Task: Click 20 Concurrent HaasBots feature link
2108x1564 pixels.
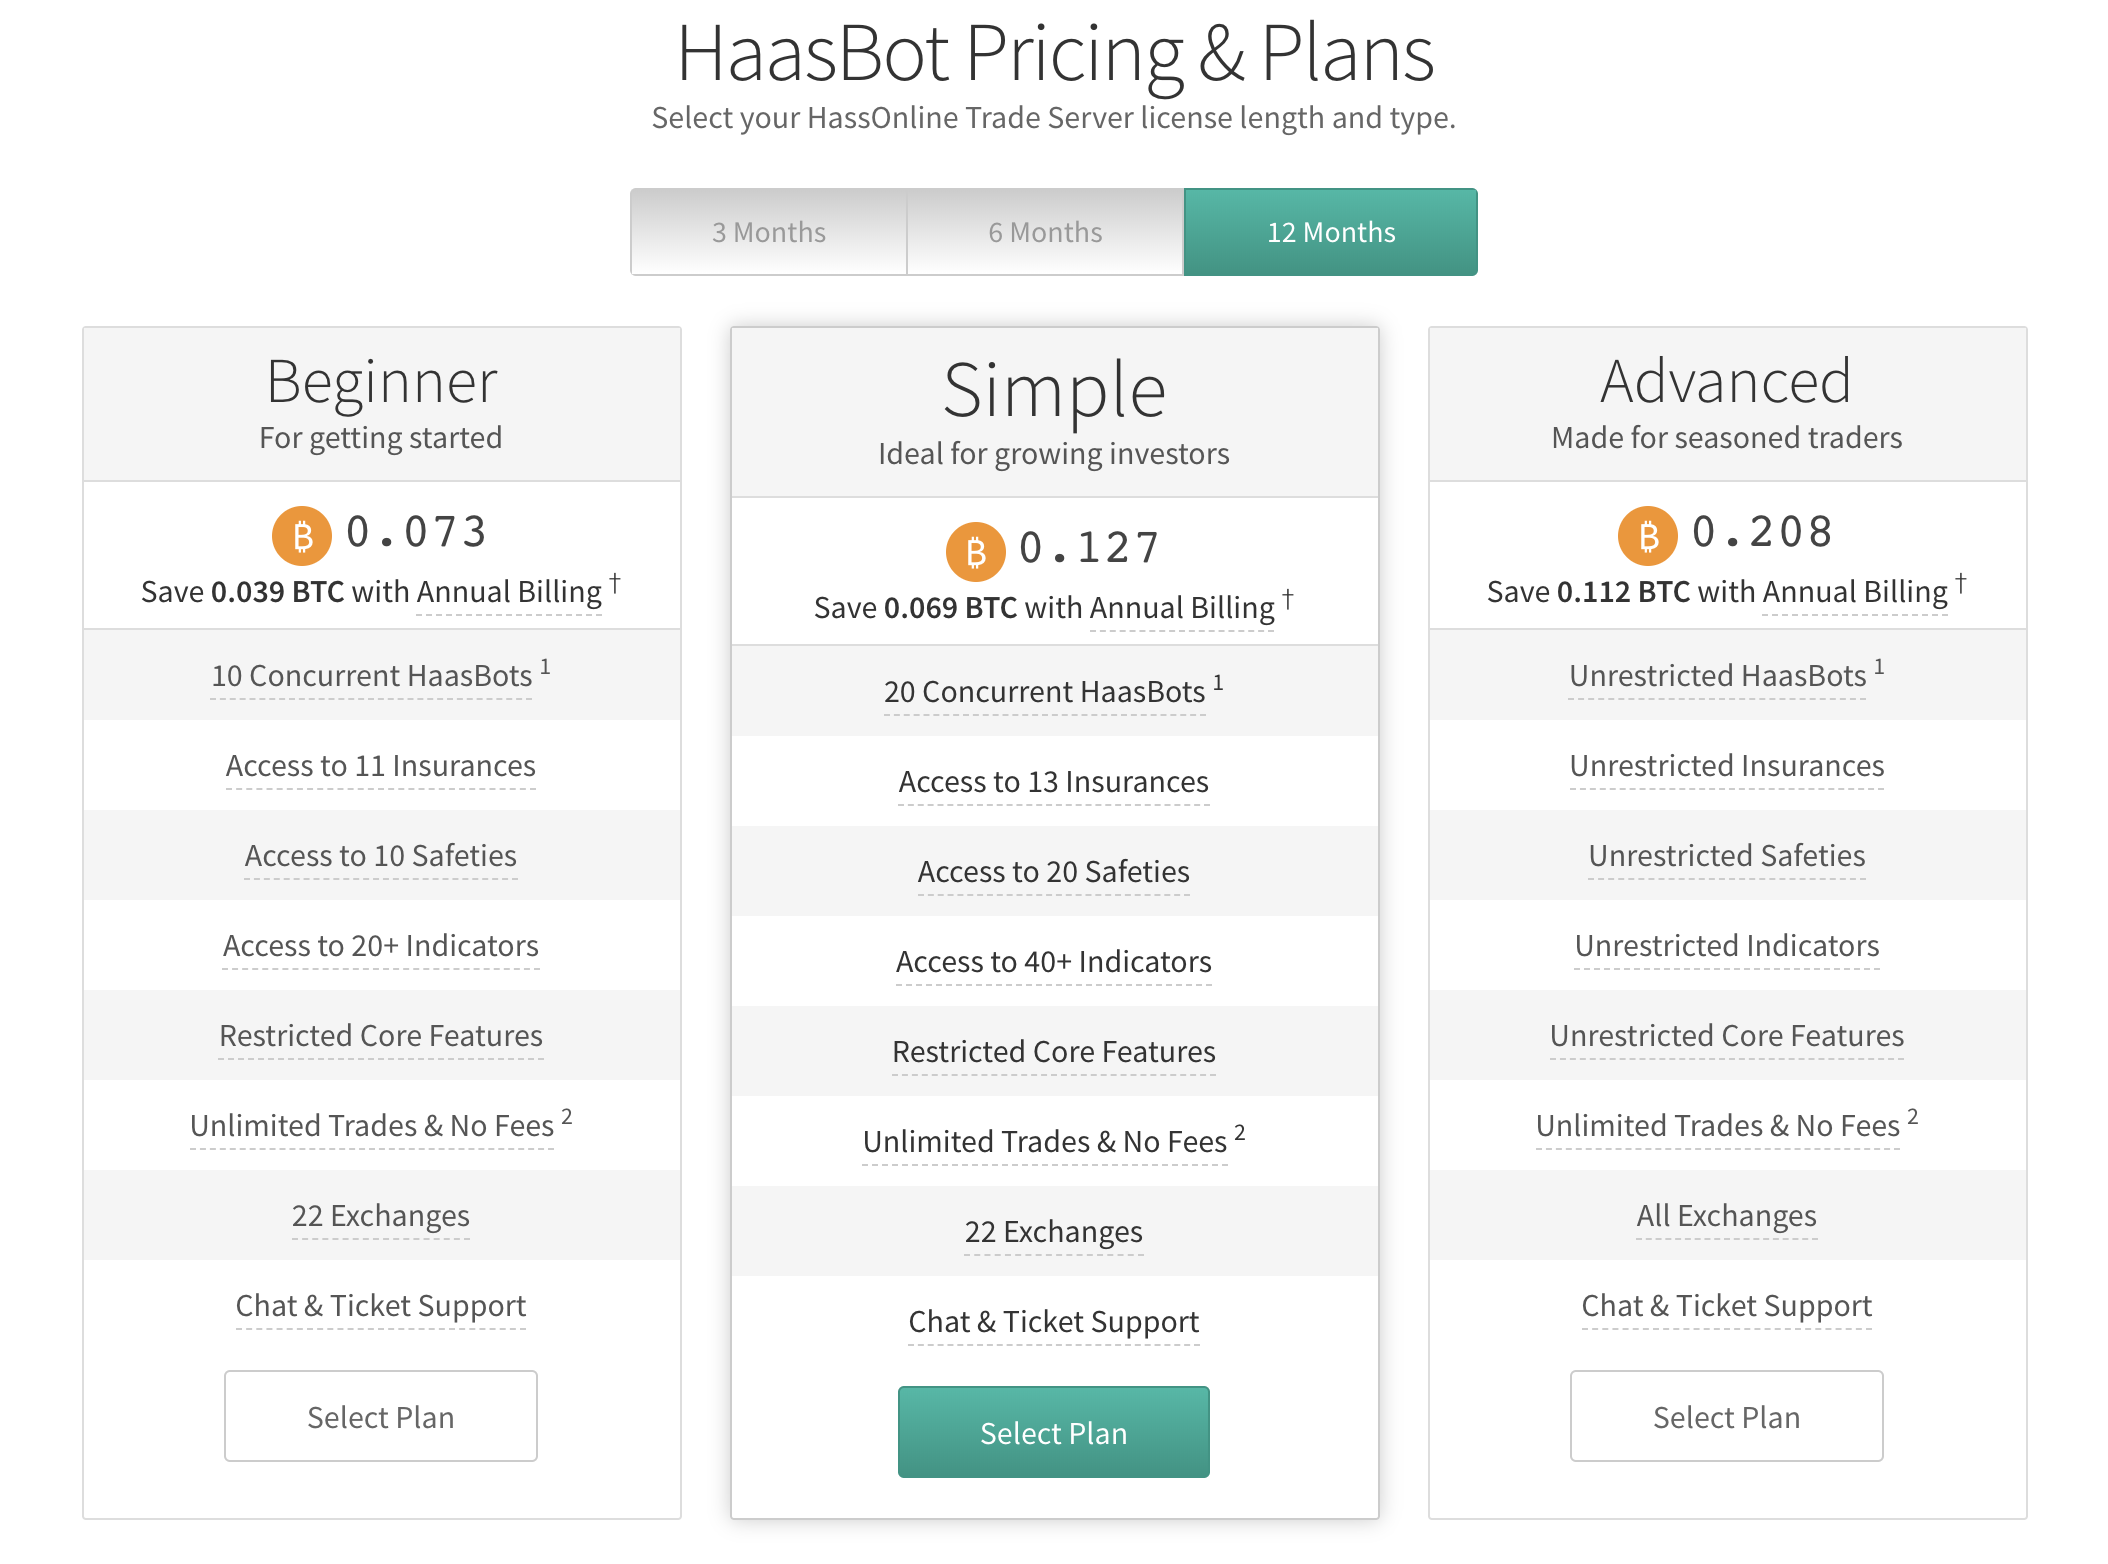Action: coord(1045,692)
